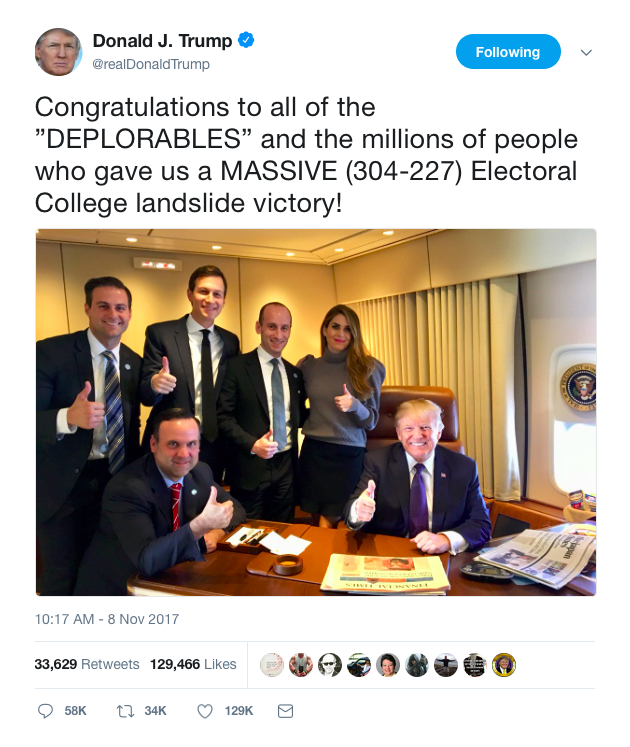Image resolution: width=630 pixels, height=747 pixels.
Task: Click the liker avatar with sunglasses
Action: click(x=330, y=664)
